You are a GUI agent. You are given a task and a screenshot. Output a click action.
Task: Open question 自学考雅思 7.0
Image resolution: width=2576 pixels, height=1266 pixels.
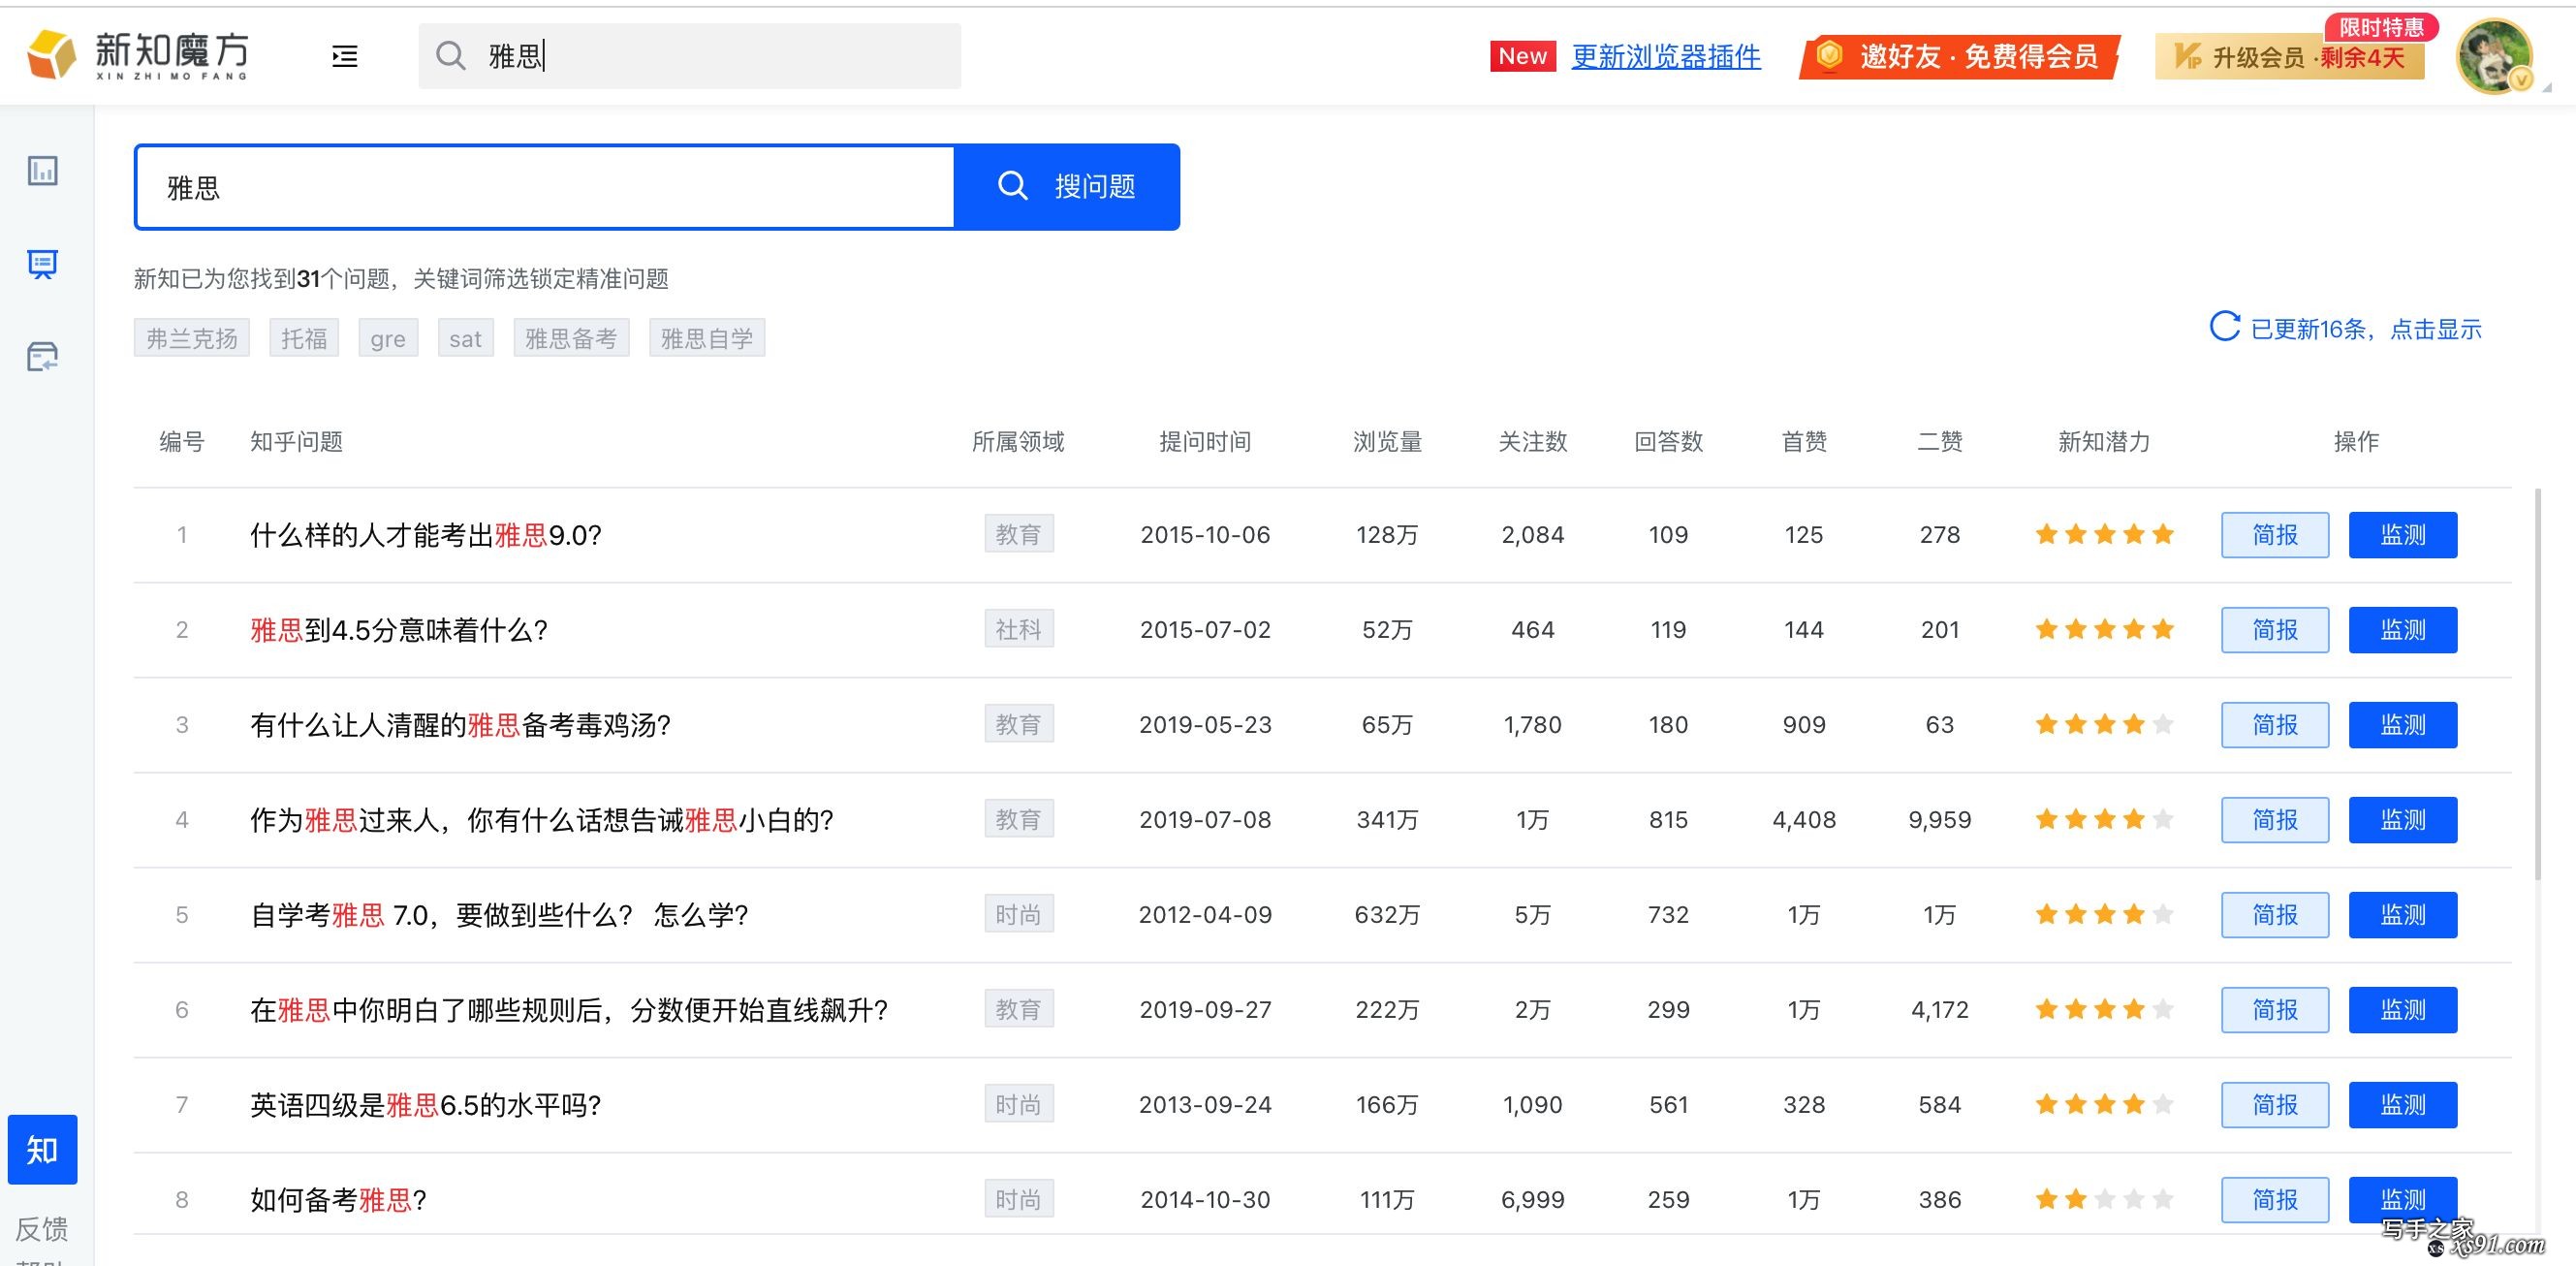pyautogui.click(x=499, y=915)
